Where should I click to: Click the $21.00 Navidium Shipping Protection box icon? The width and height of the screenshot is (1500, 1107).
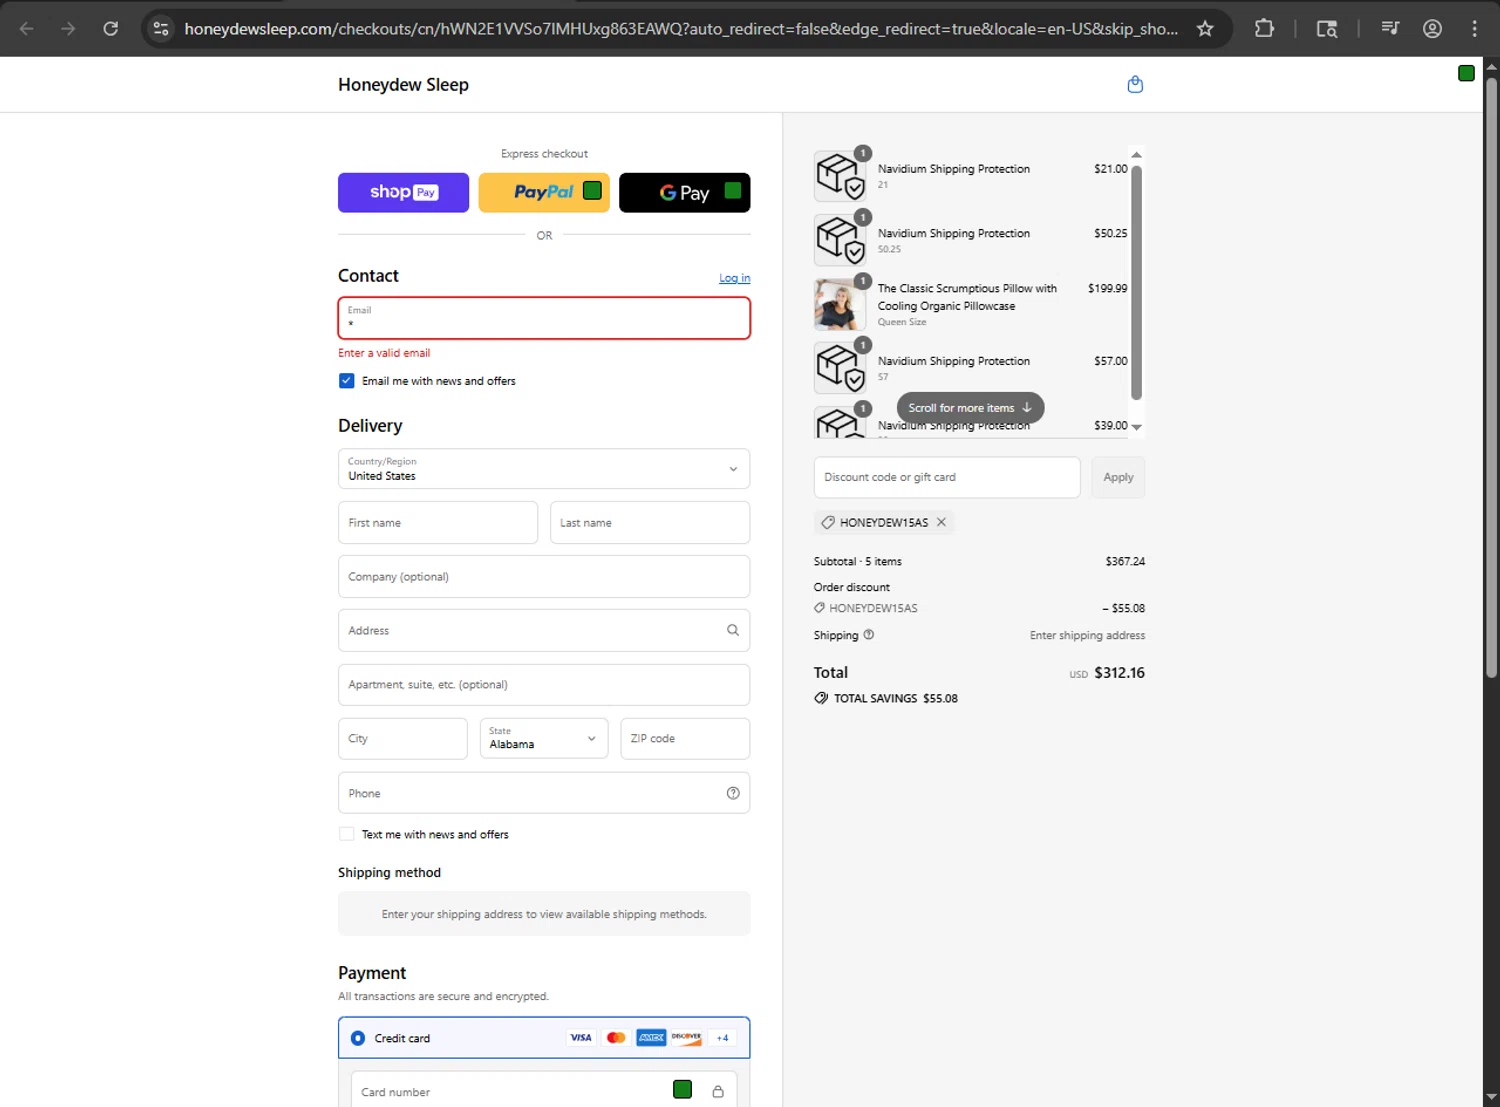click(840, 176)
